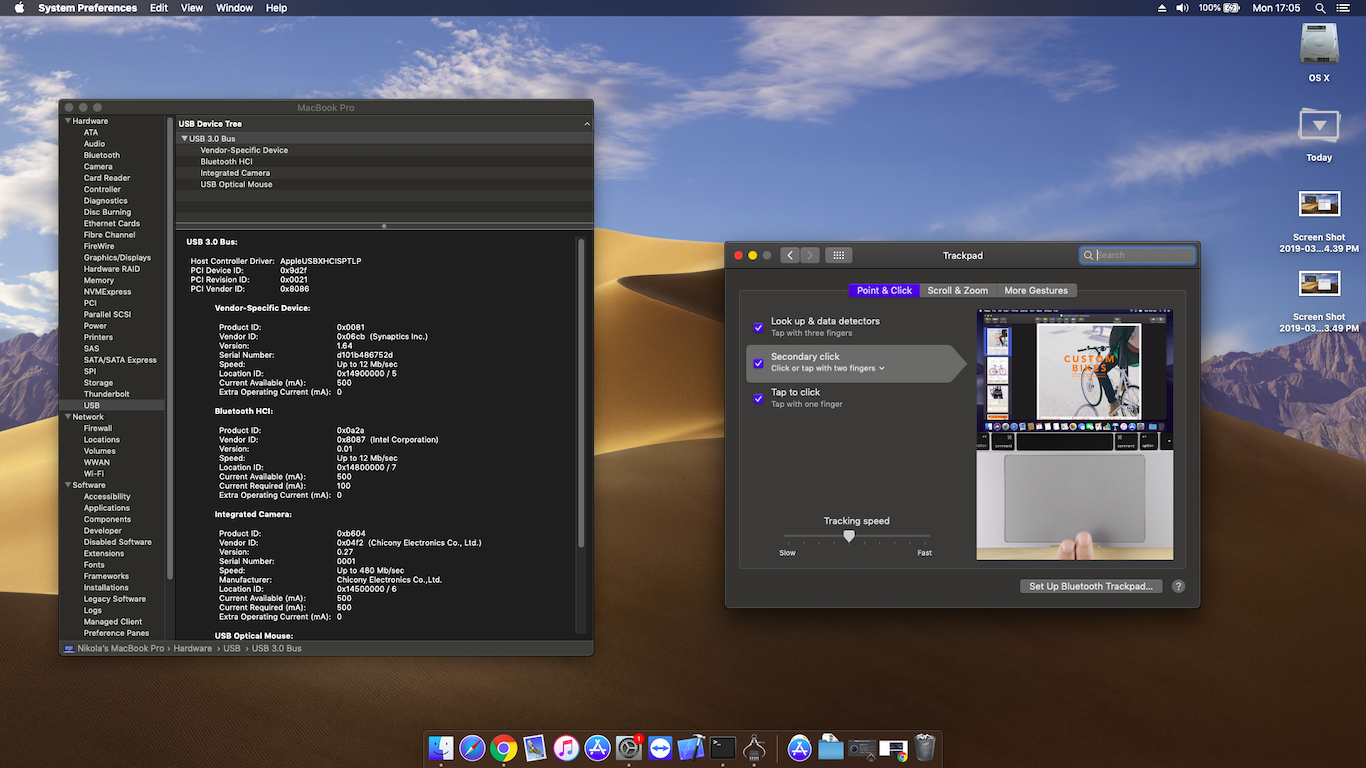This screenshot has width=1366, height=768.
Task: Collapse the Hardware section in the sidebar
Action: 68,120
